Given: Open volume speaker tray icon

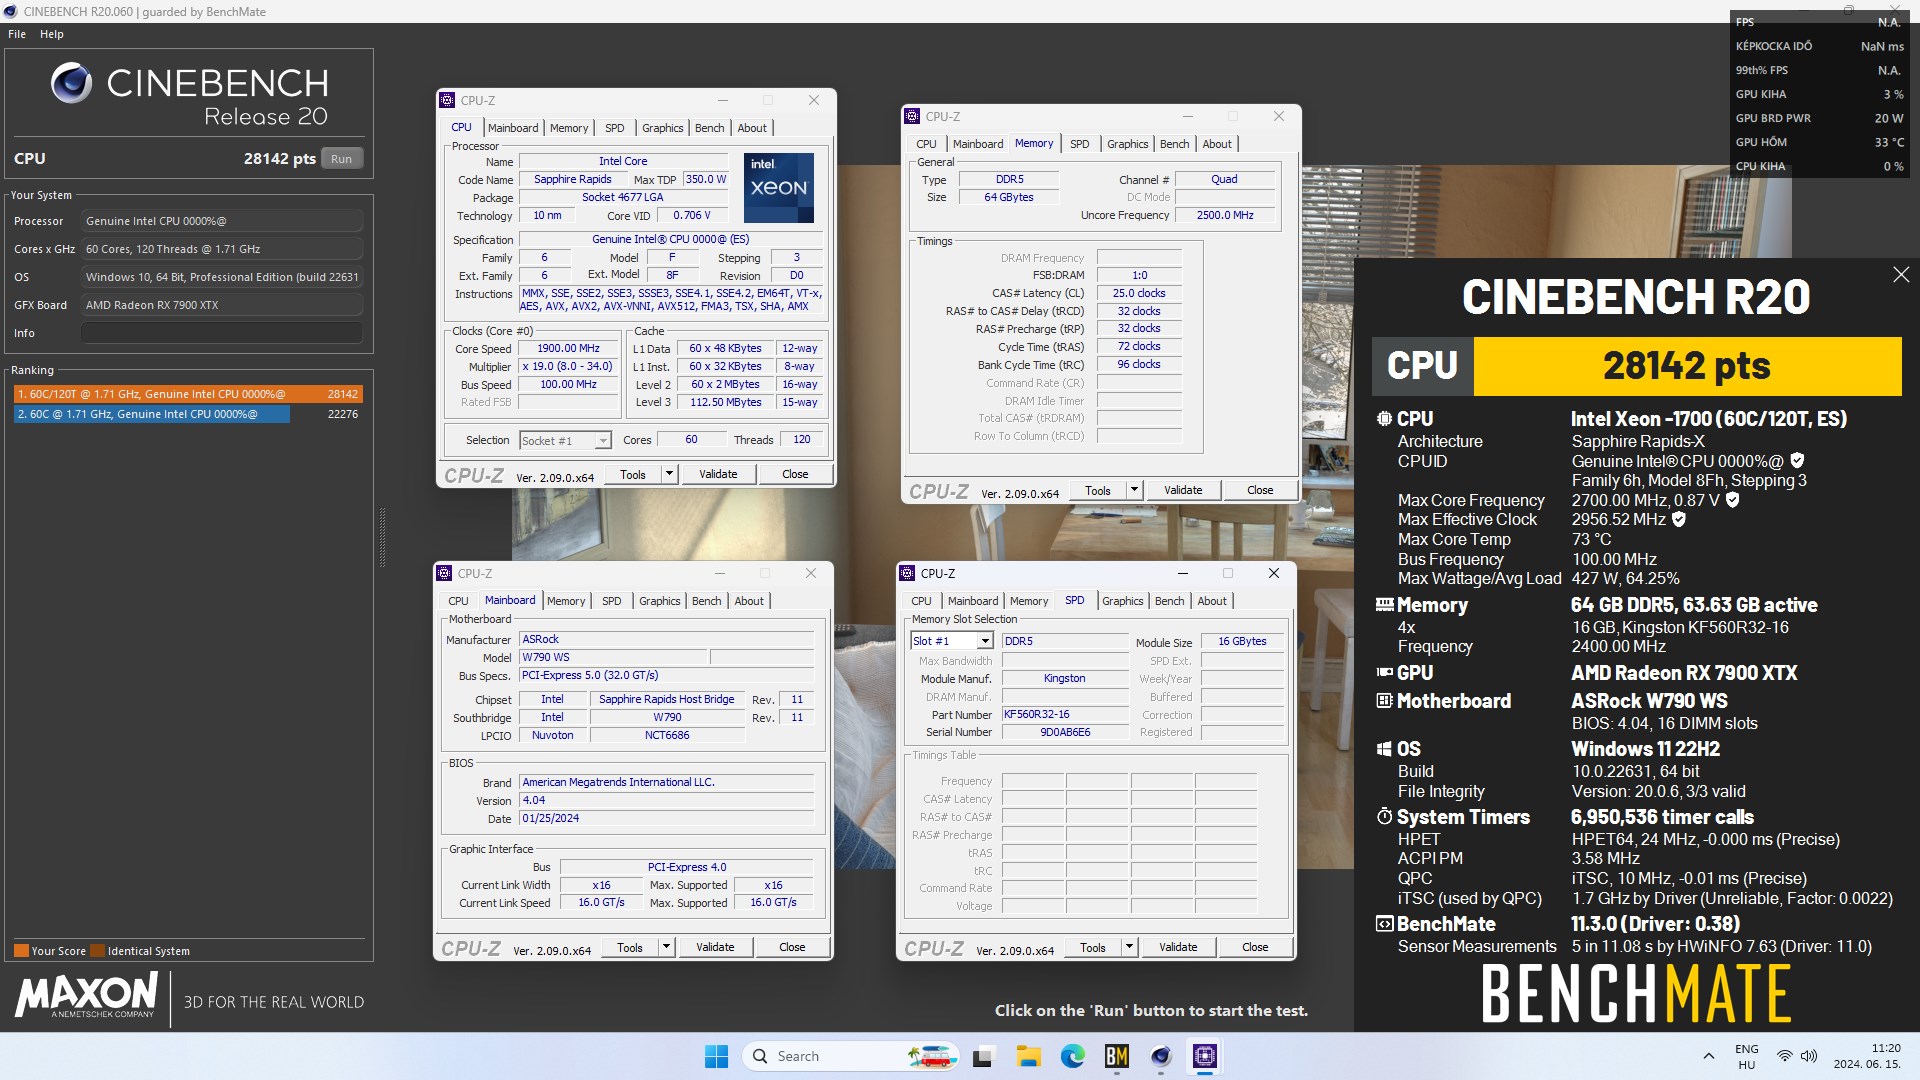Looking at the screenshot, I should [1809, 1056].
